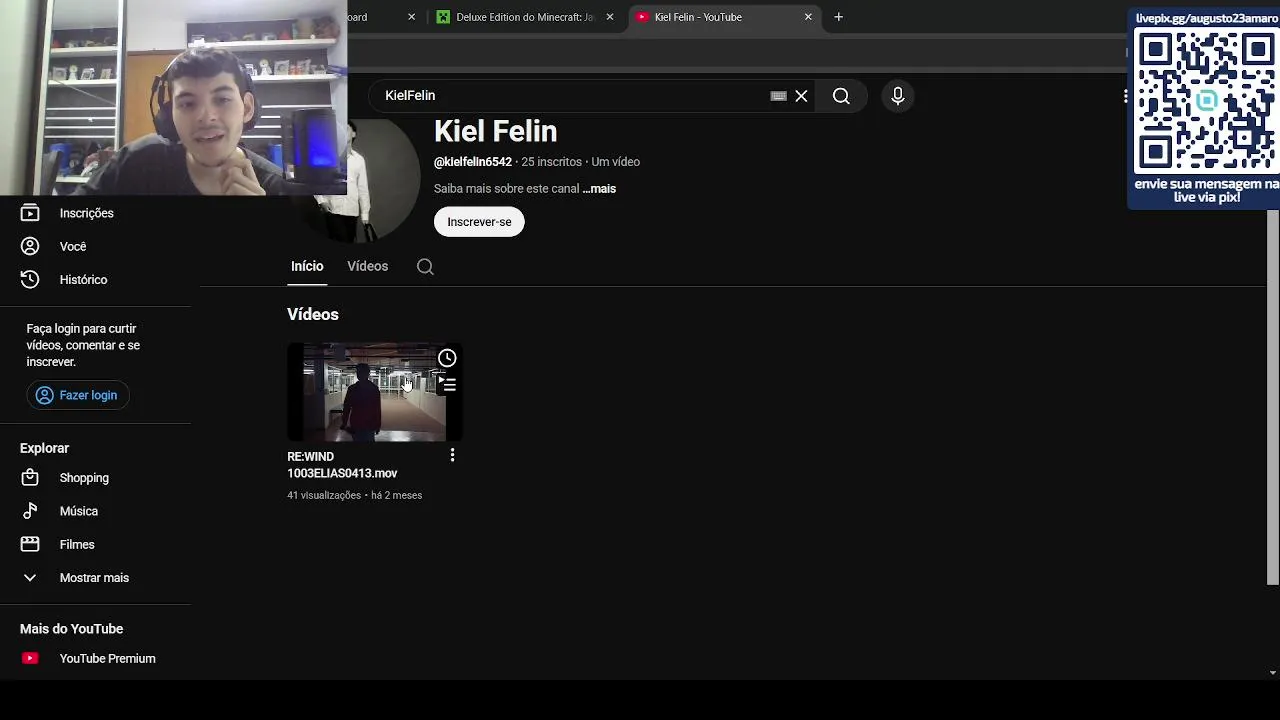Viewport: 1280px width, 720px height.
Task: Open the YouTube Premium icon
Action: pyautogui.click(x=30, y=658)
